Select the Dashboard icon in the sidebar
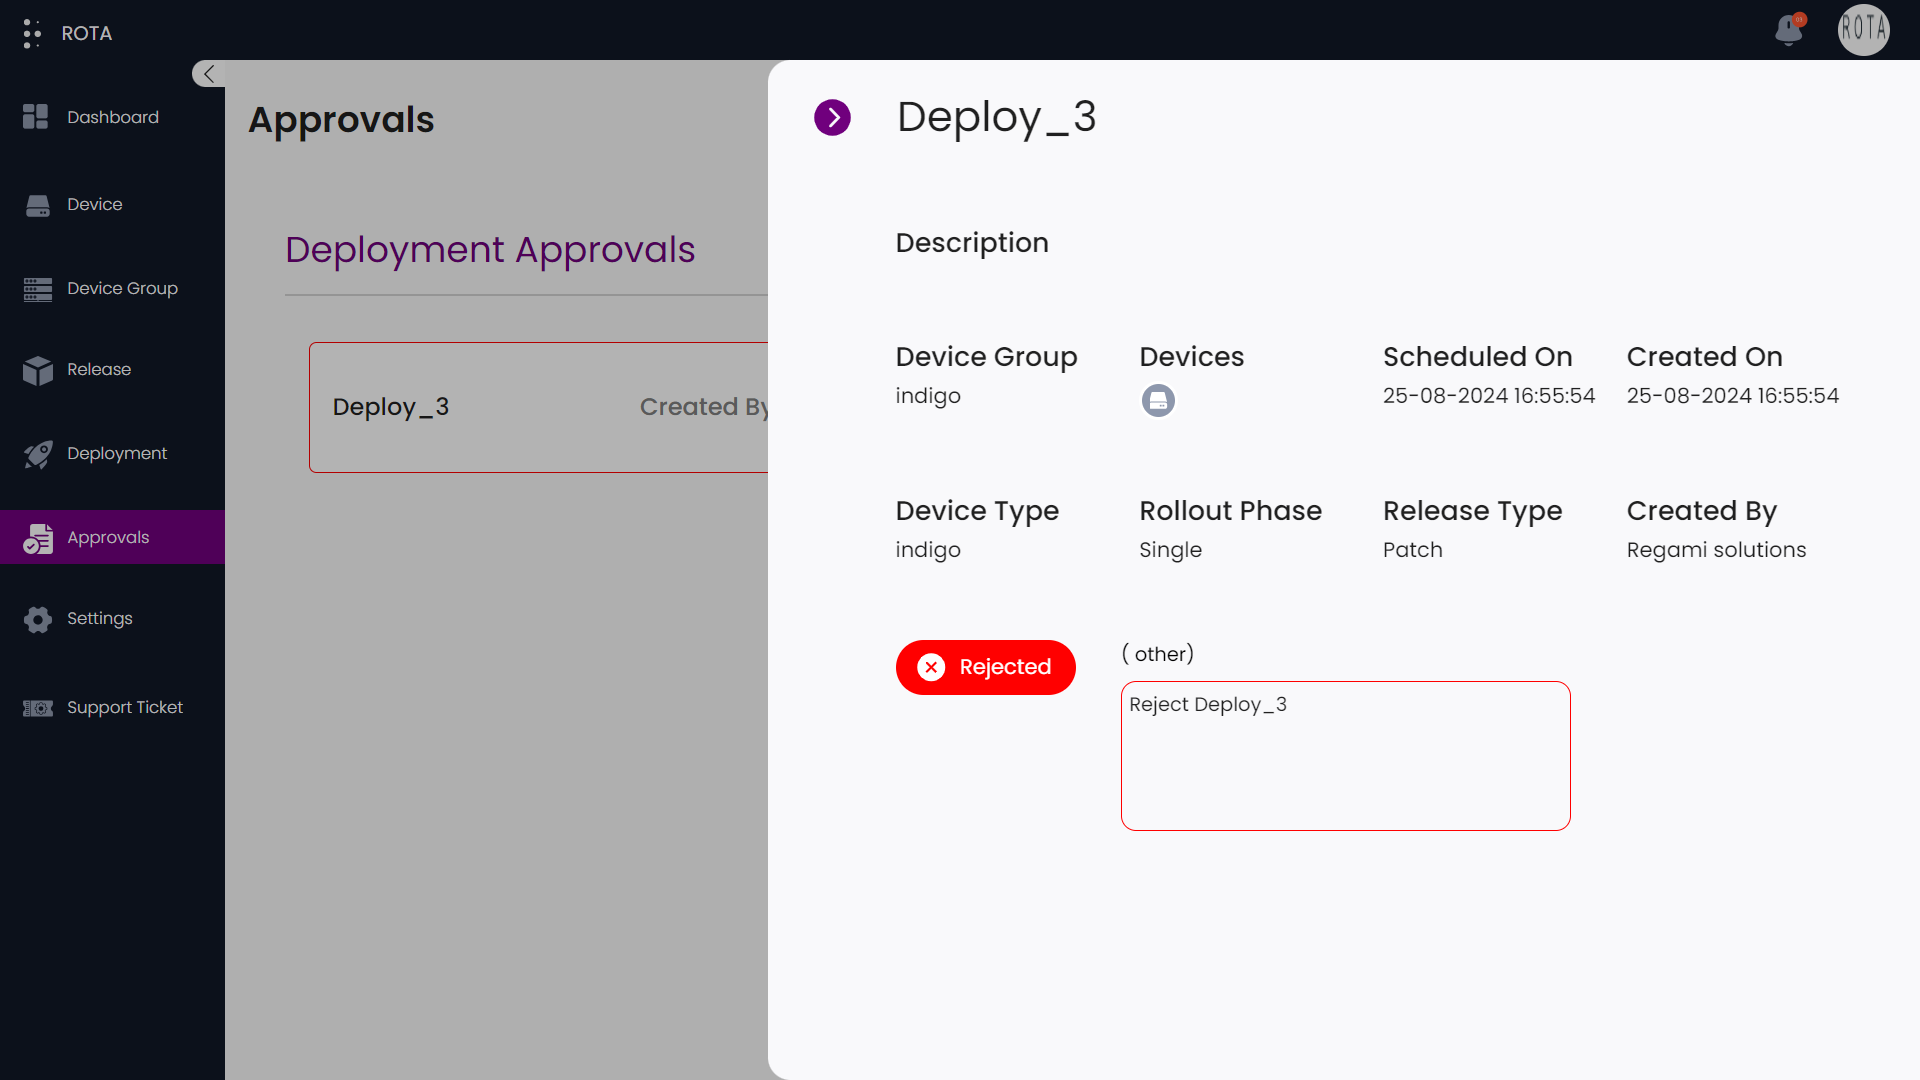 pyautogui.click(x=35, y=117)
